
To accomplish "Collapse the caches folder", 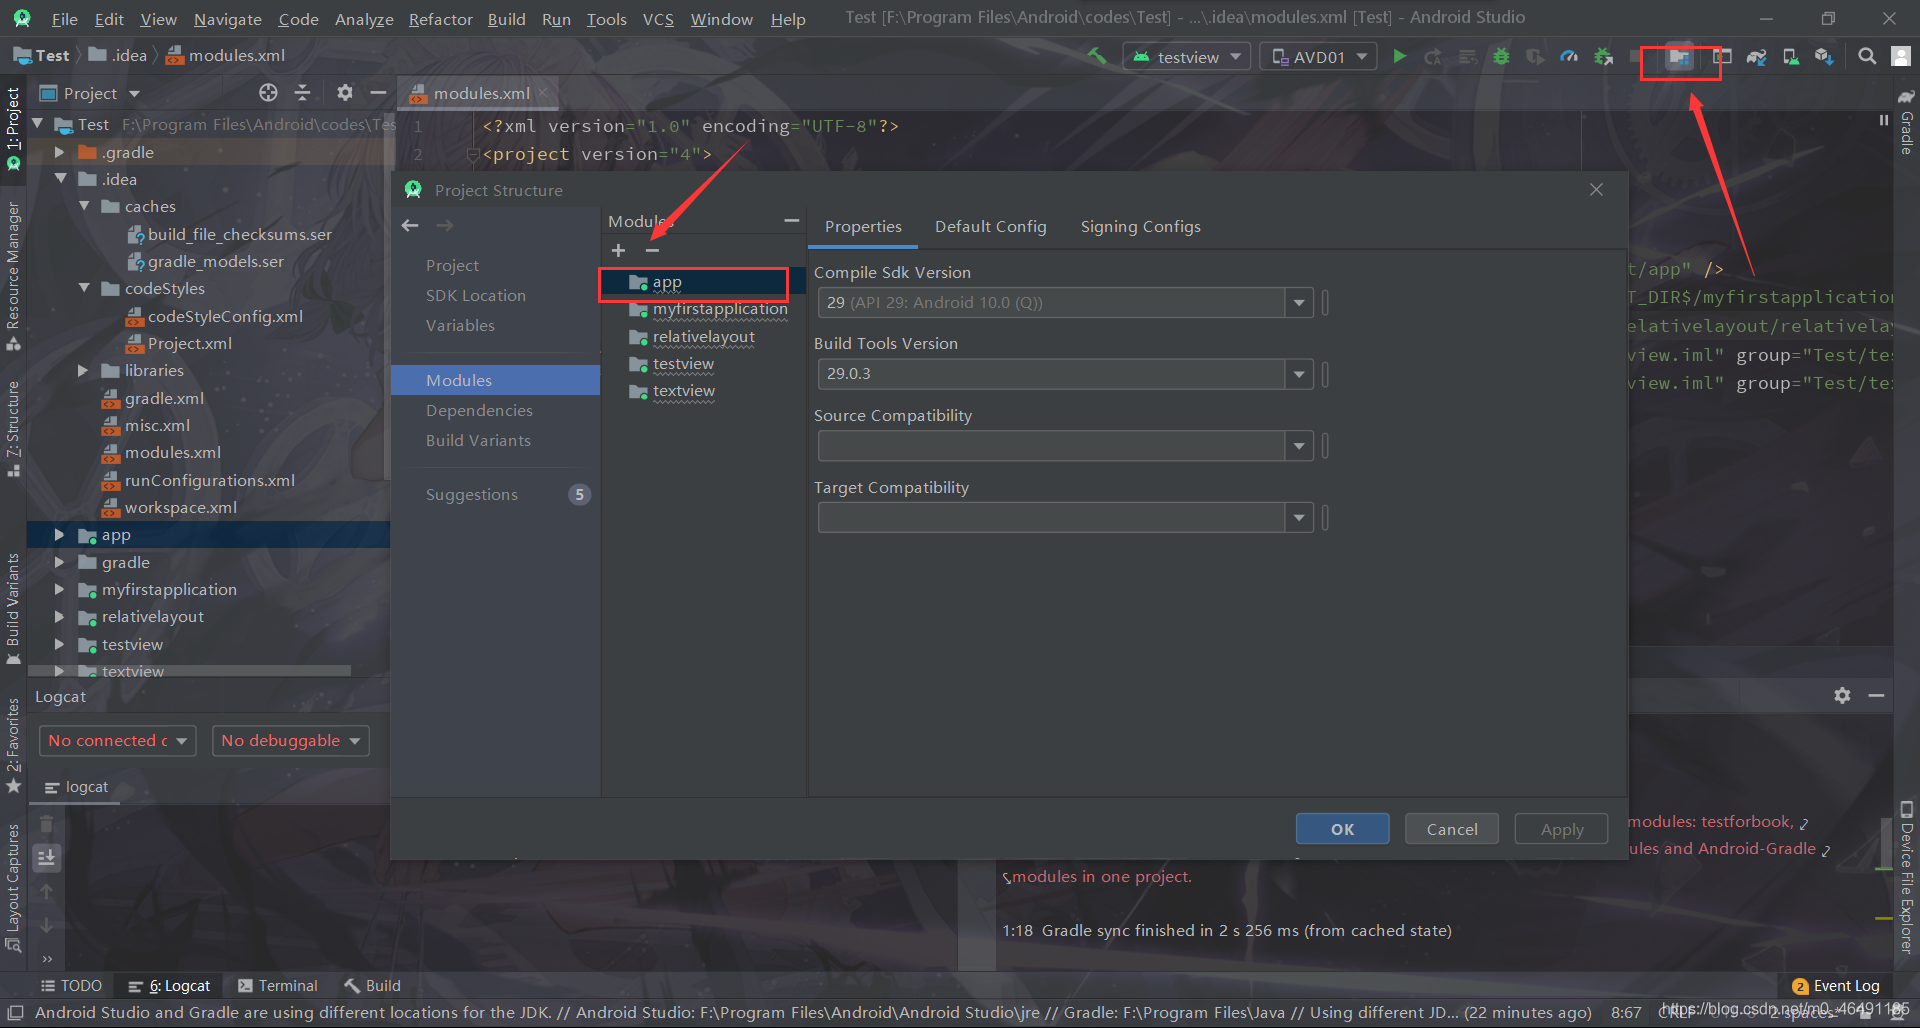I will tap(84, 206).
